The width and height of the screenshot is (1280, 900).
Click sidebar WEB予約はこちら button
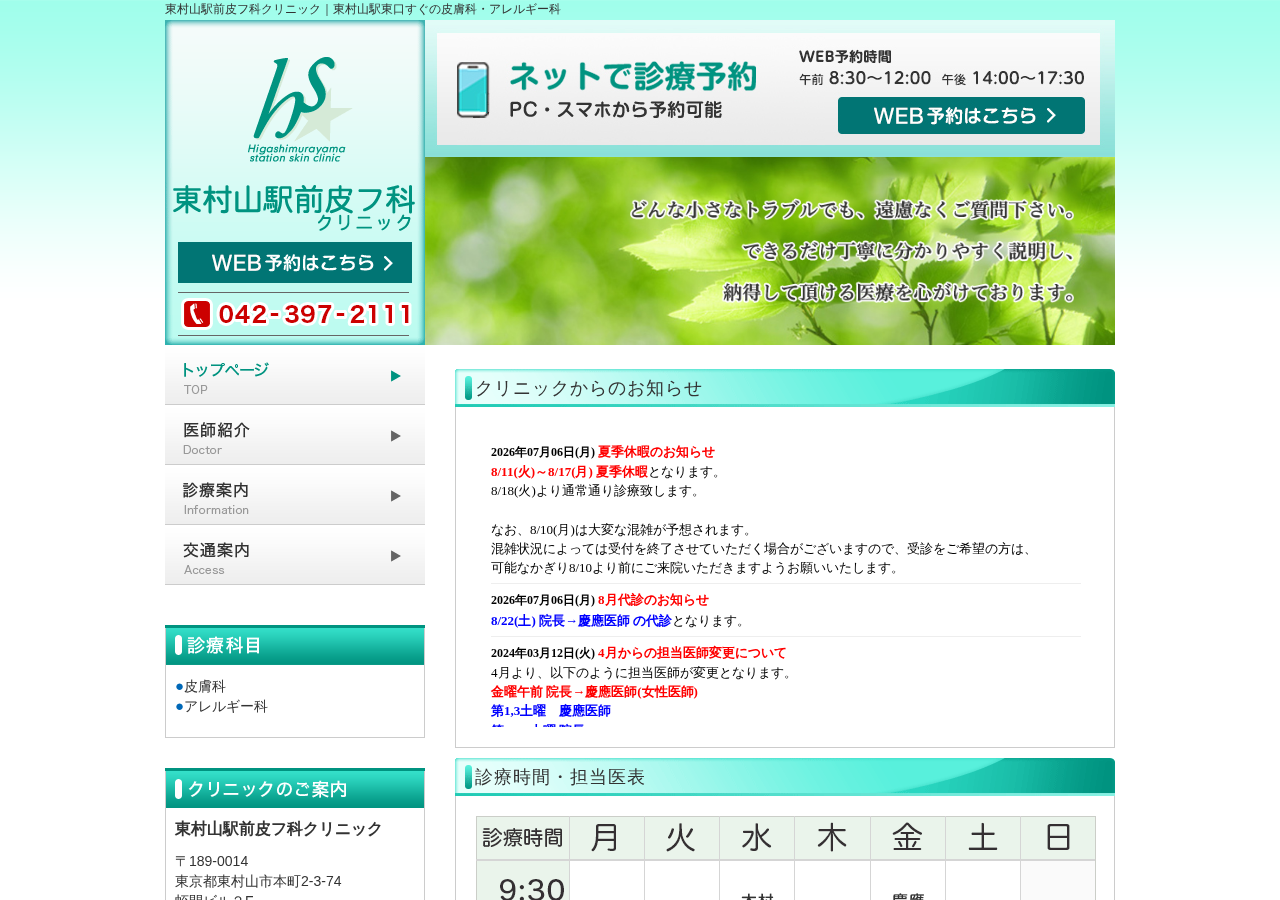click(295, 263)
